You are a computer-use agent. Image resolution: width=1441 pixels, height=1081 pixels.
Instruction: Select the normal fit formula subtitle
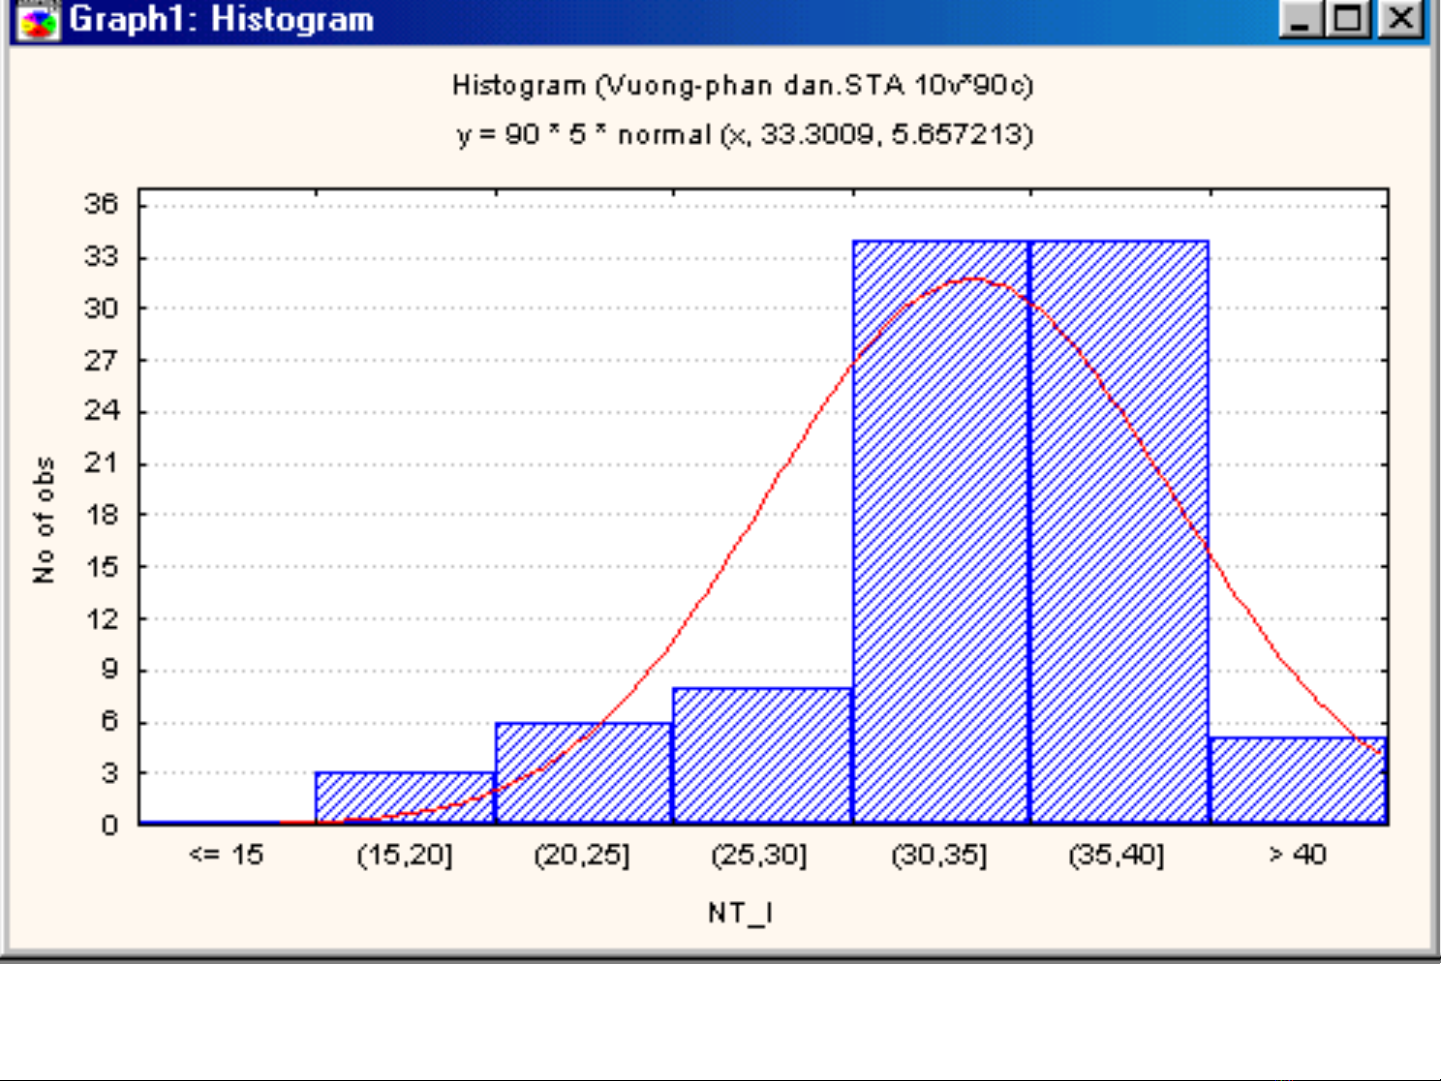(x=745, y=135)
